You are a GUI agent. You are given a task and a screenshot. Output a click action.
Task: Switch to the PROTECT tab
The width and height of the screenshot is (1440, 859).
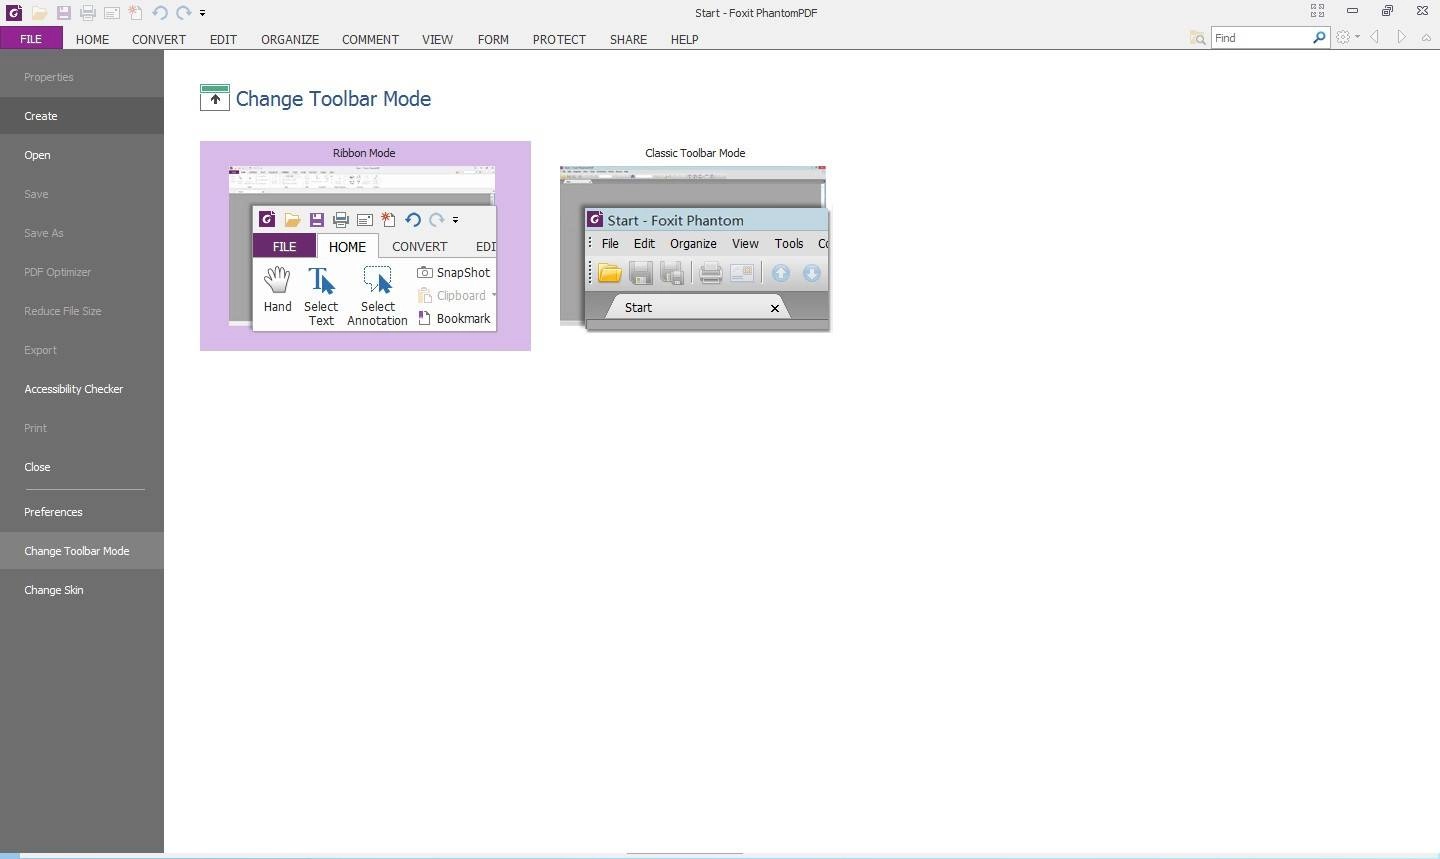coord(559,39)
